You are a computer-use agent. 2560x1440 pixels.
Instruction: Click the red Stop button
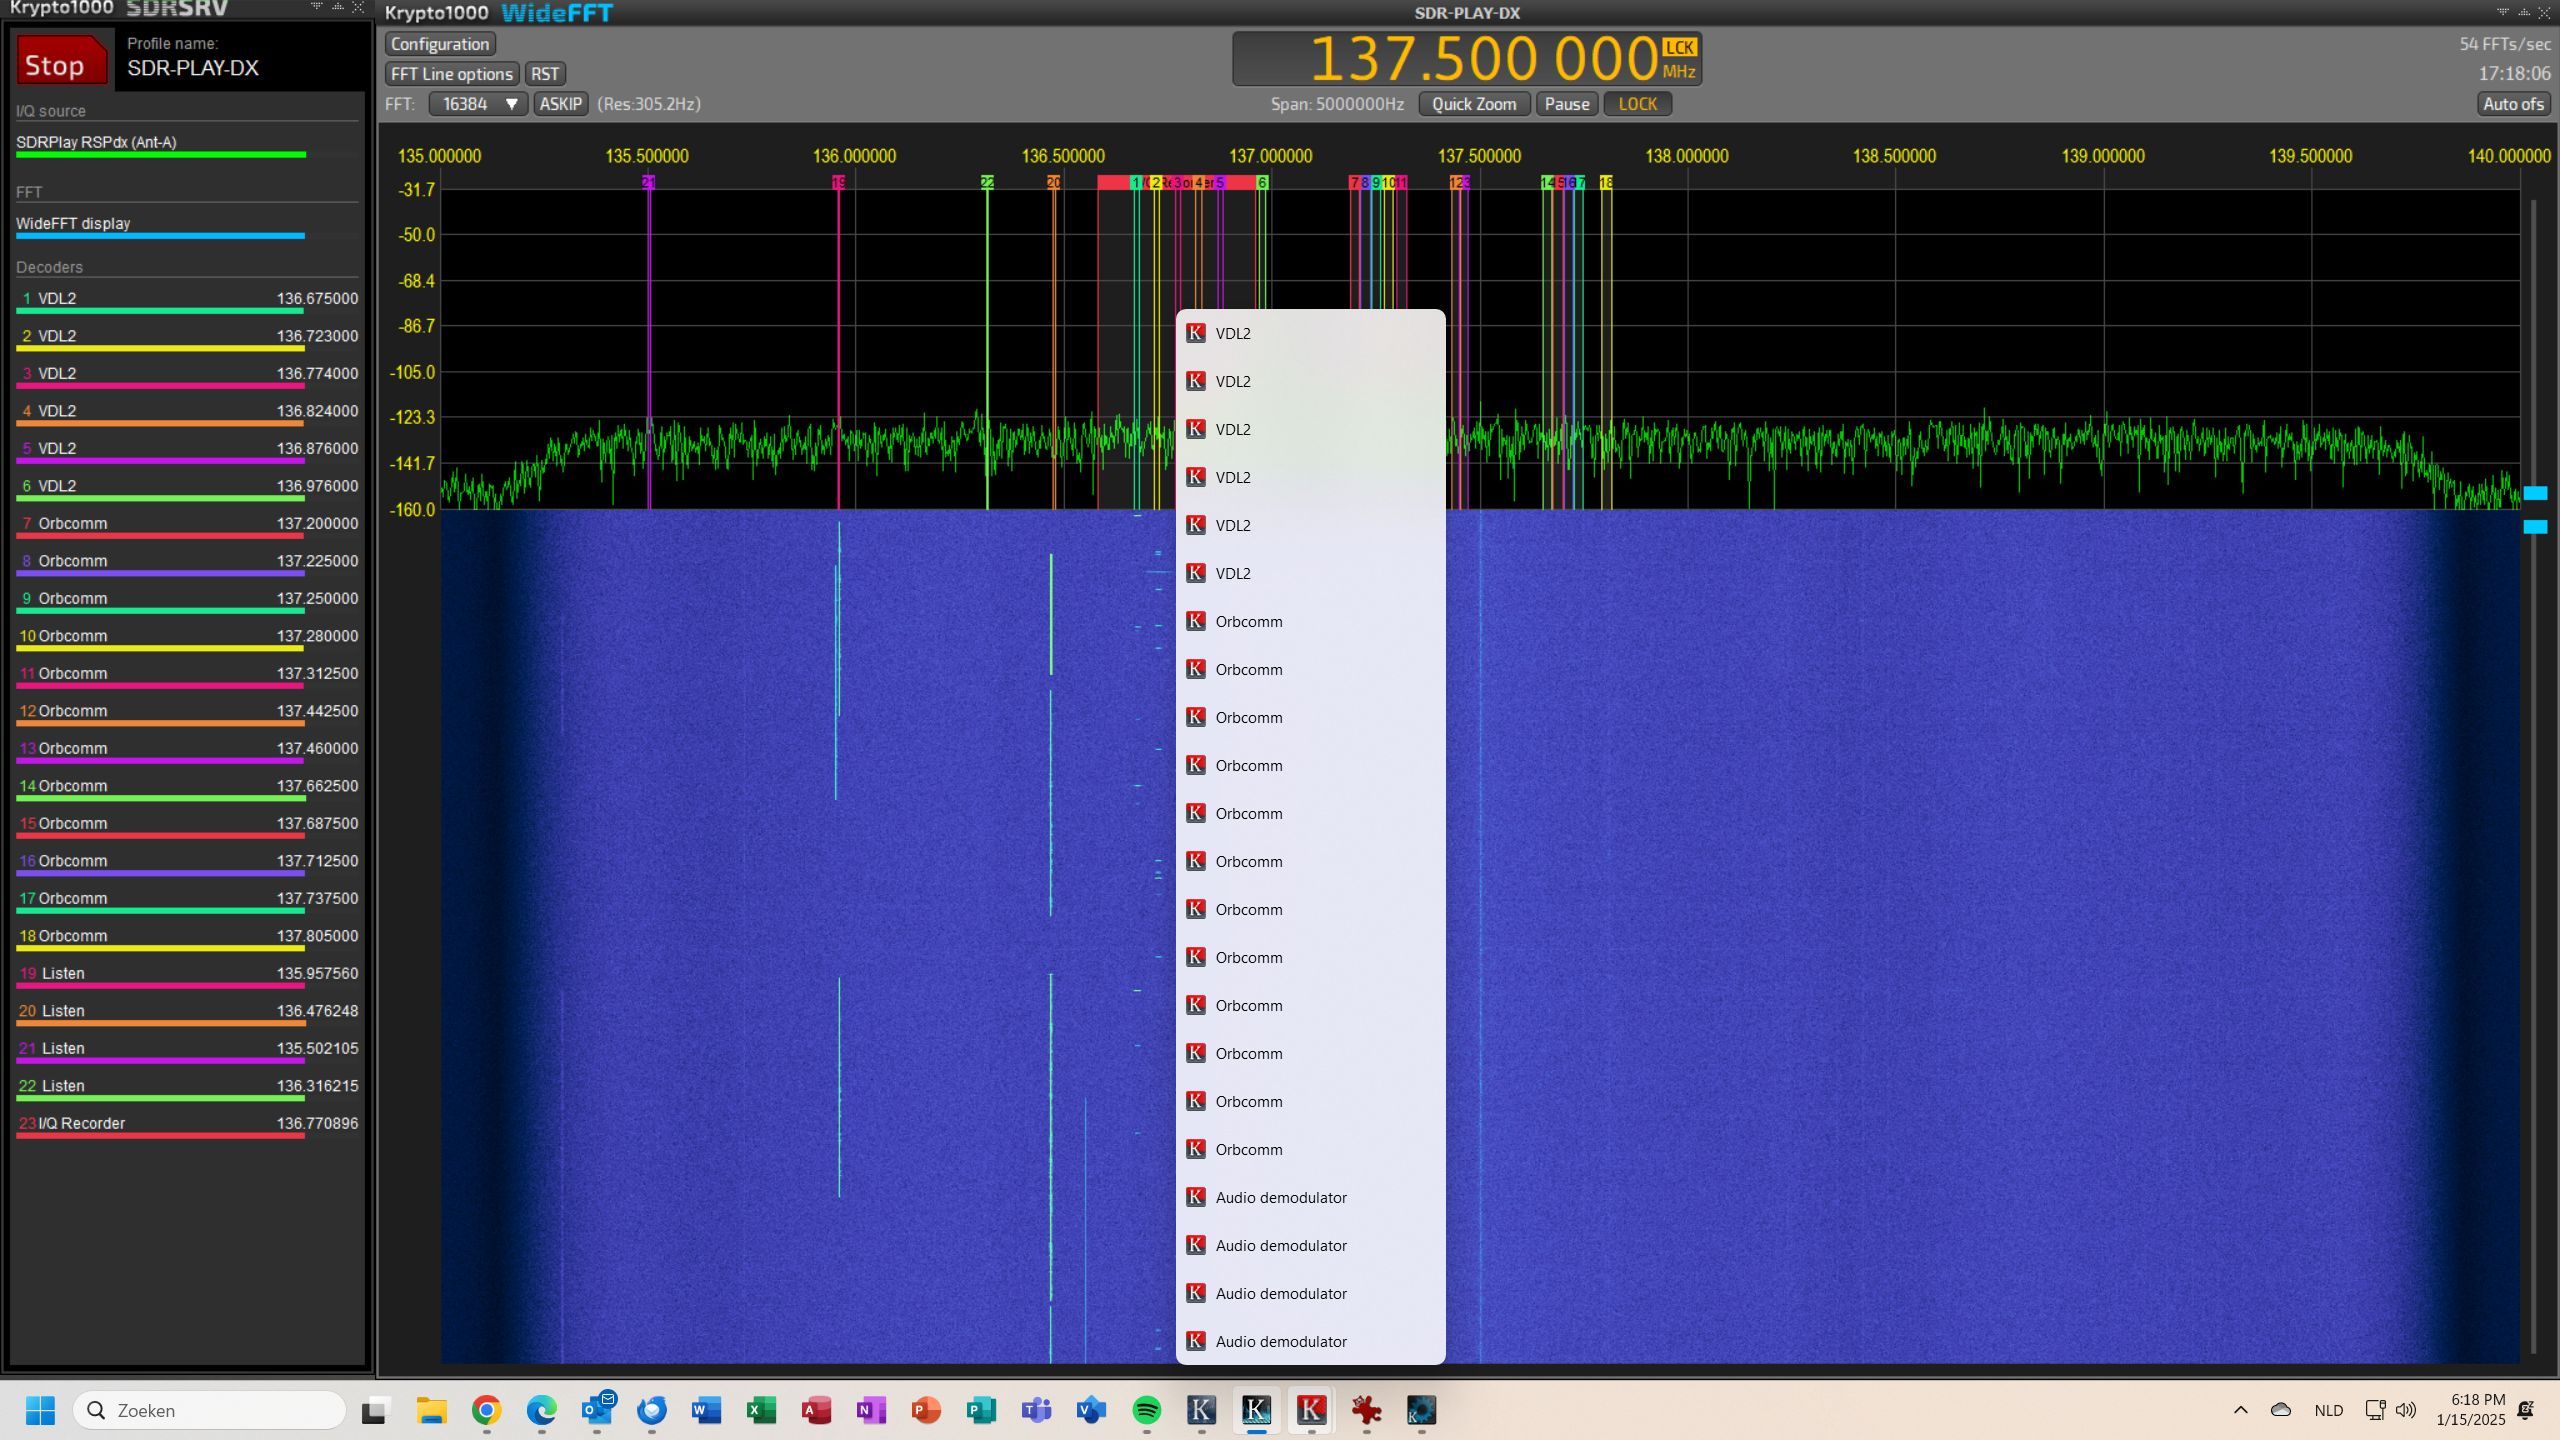[x=61, y=62]
